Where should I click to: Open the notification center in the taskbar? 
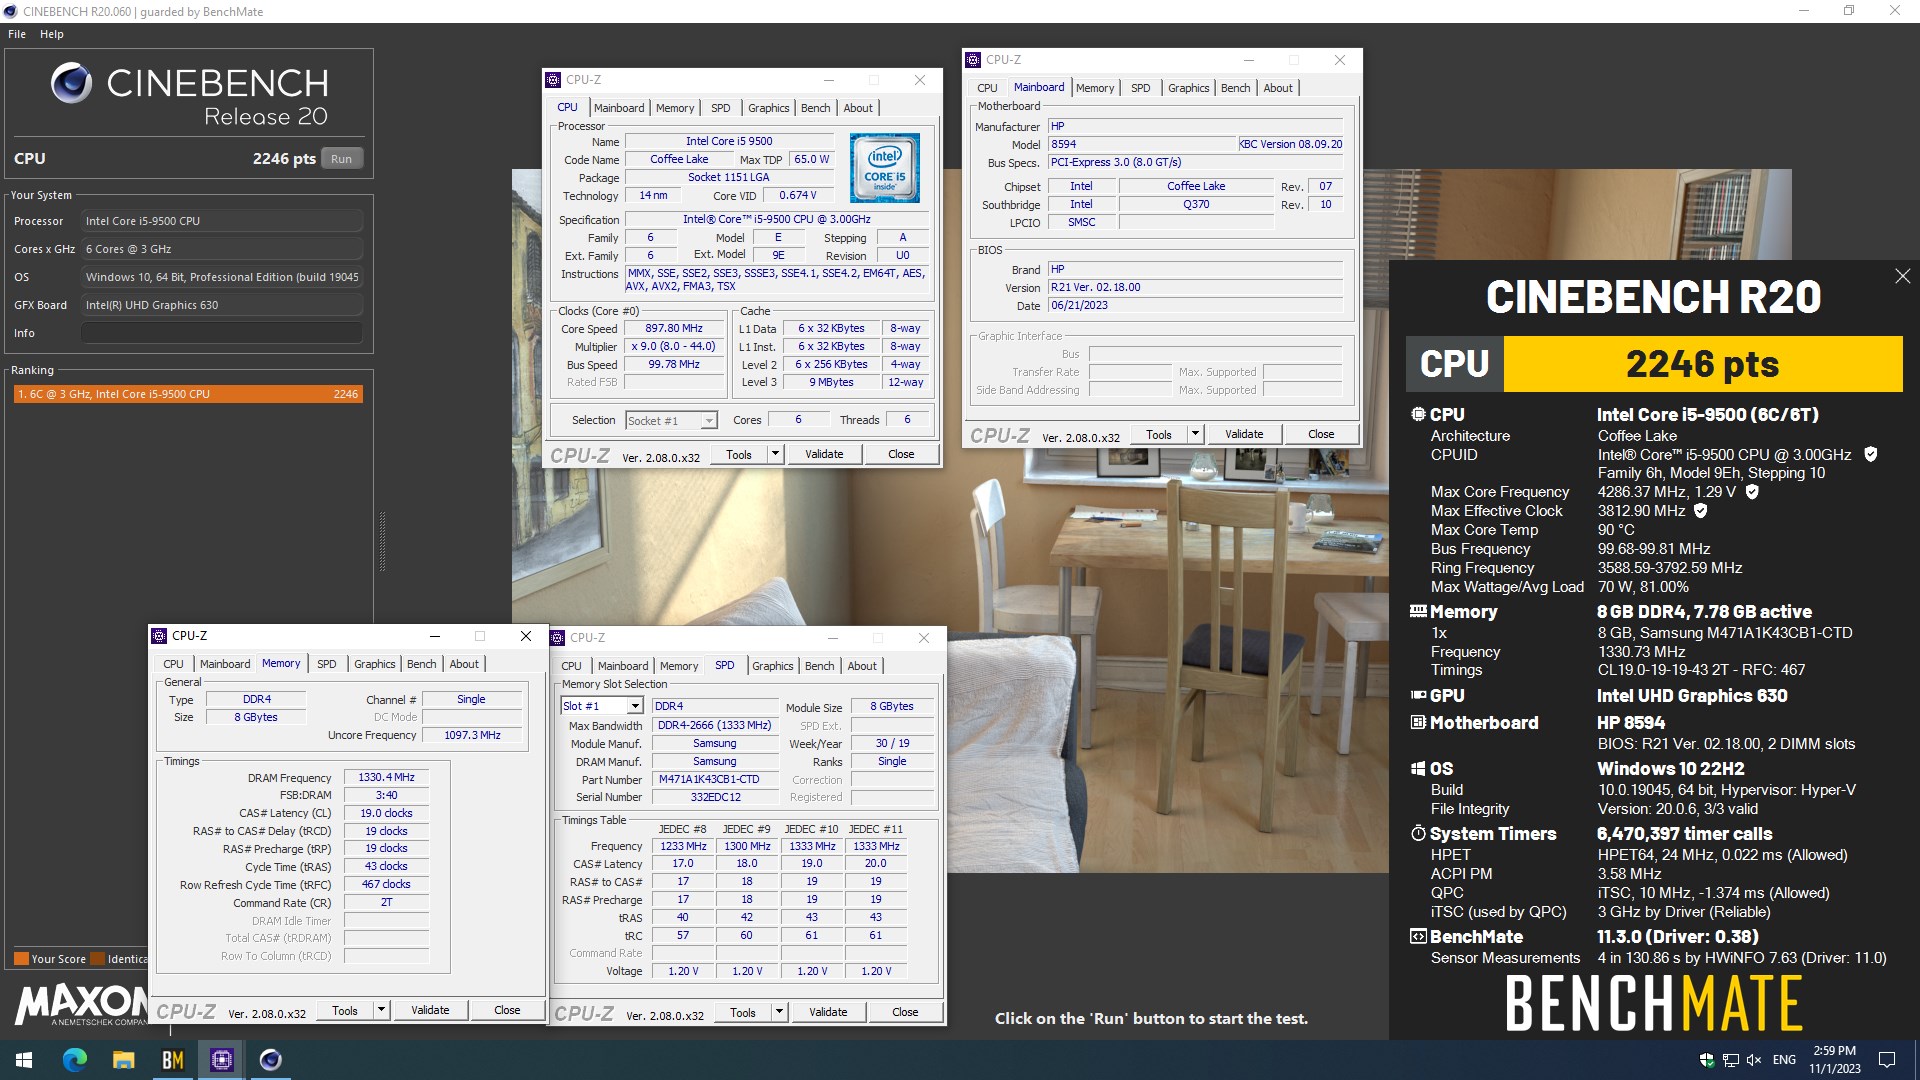click(x=1887, y=1060)
